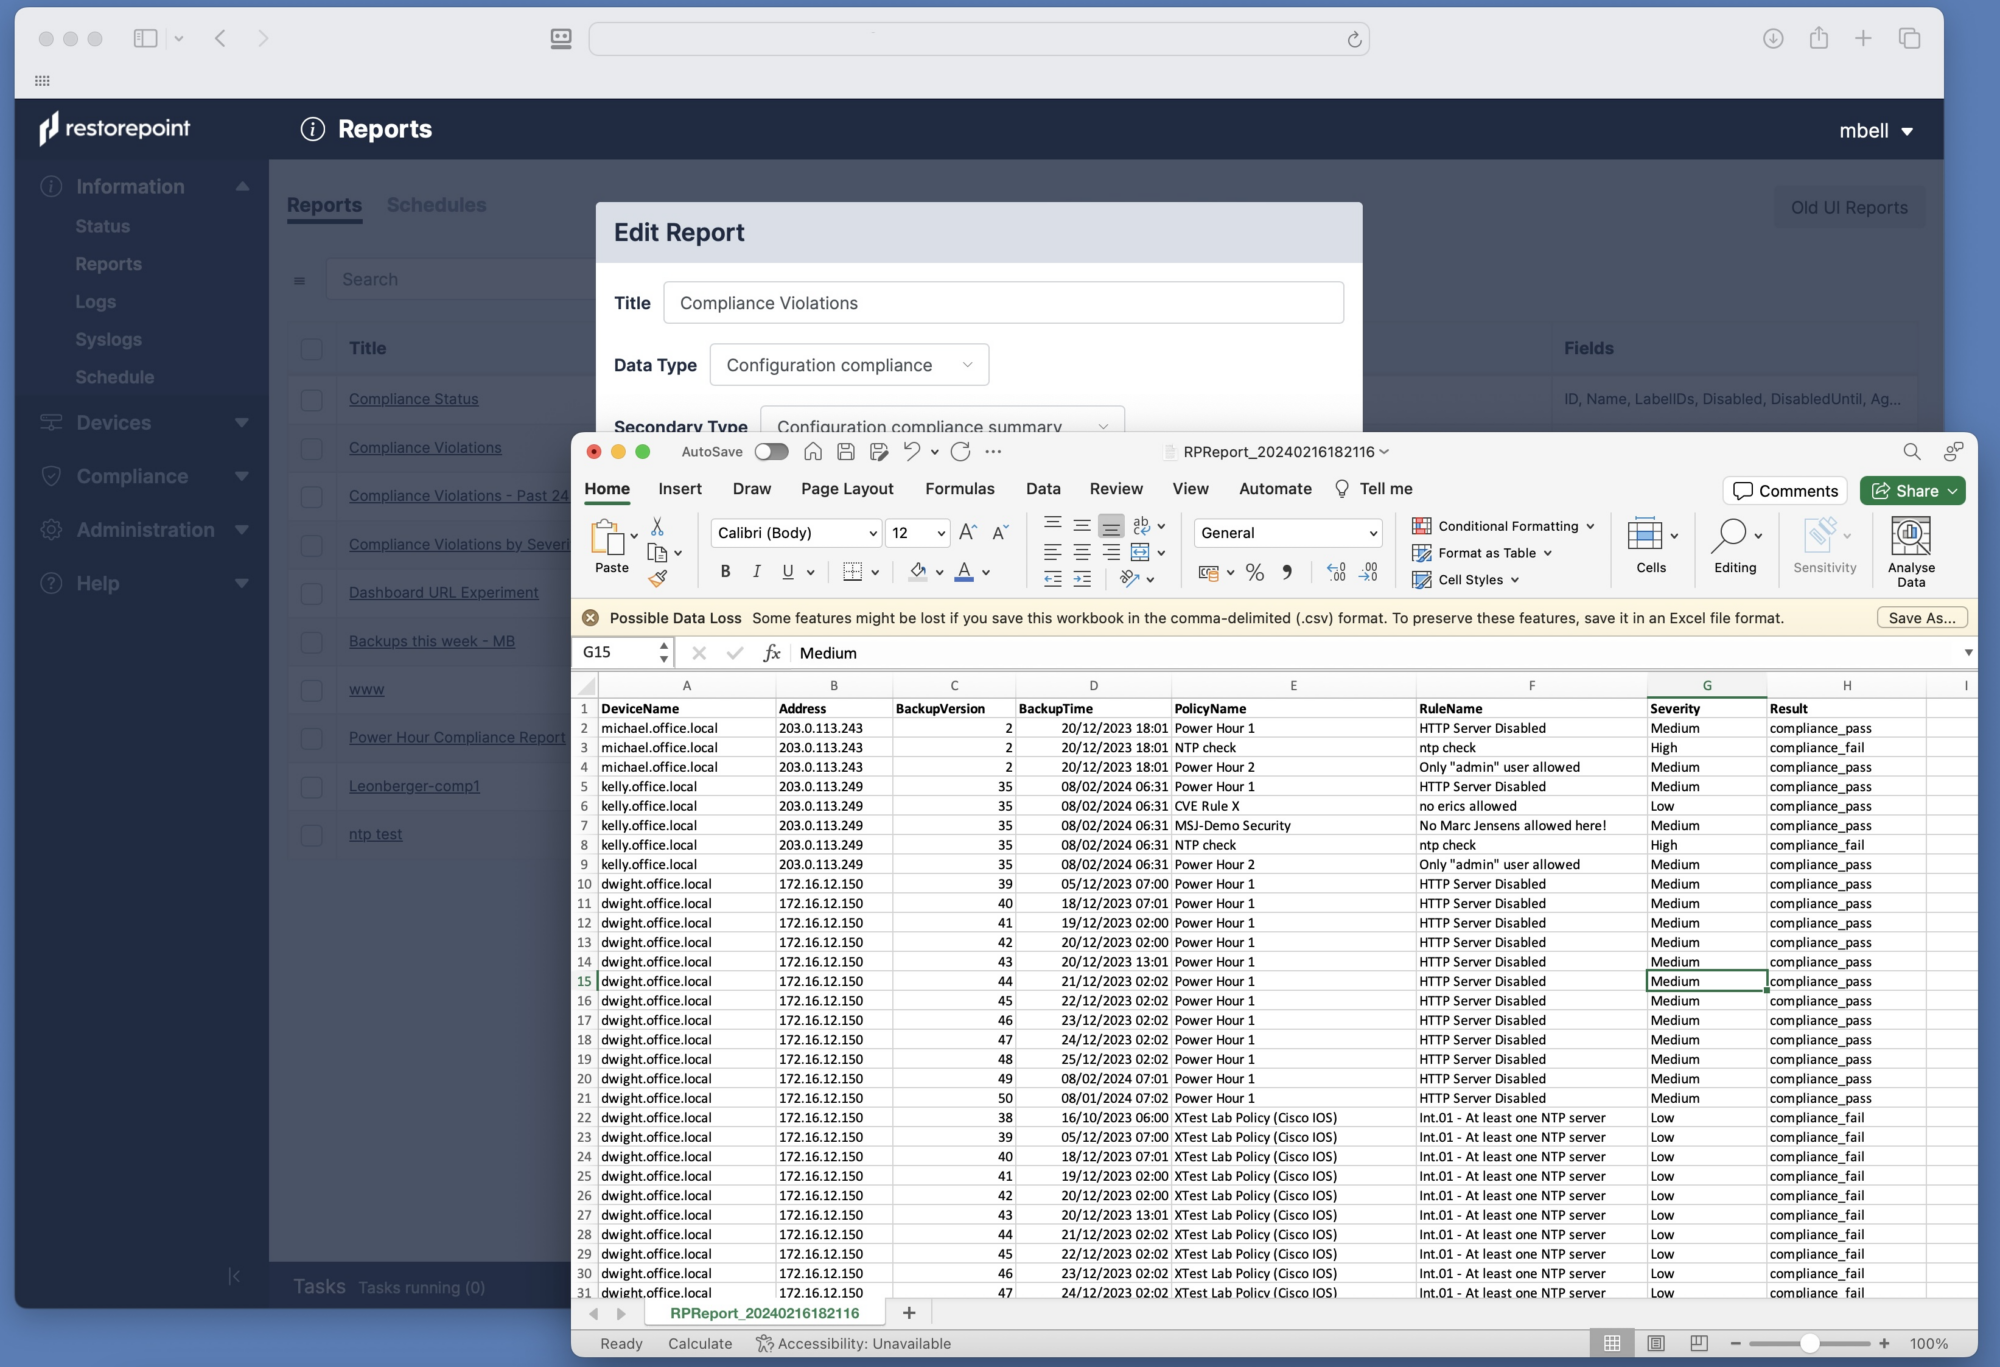Click the percent style icon
The width and height of the screenshot is (2000, 1367).
[x=1254, y=572]
